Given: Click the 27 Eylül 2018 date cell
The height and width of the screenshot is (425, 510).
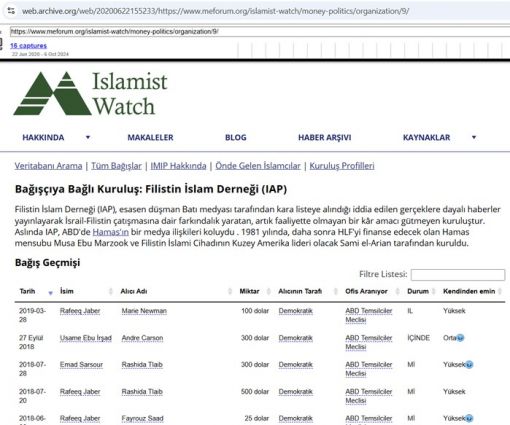Looking at the screenshot, I should (x=31, y=342).
